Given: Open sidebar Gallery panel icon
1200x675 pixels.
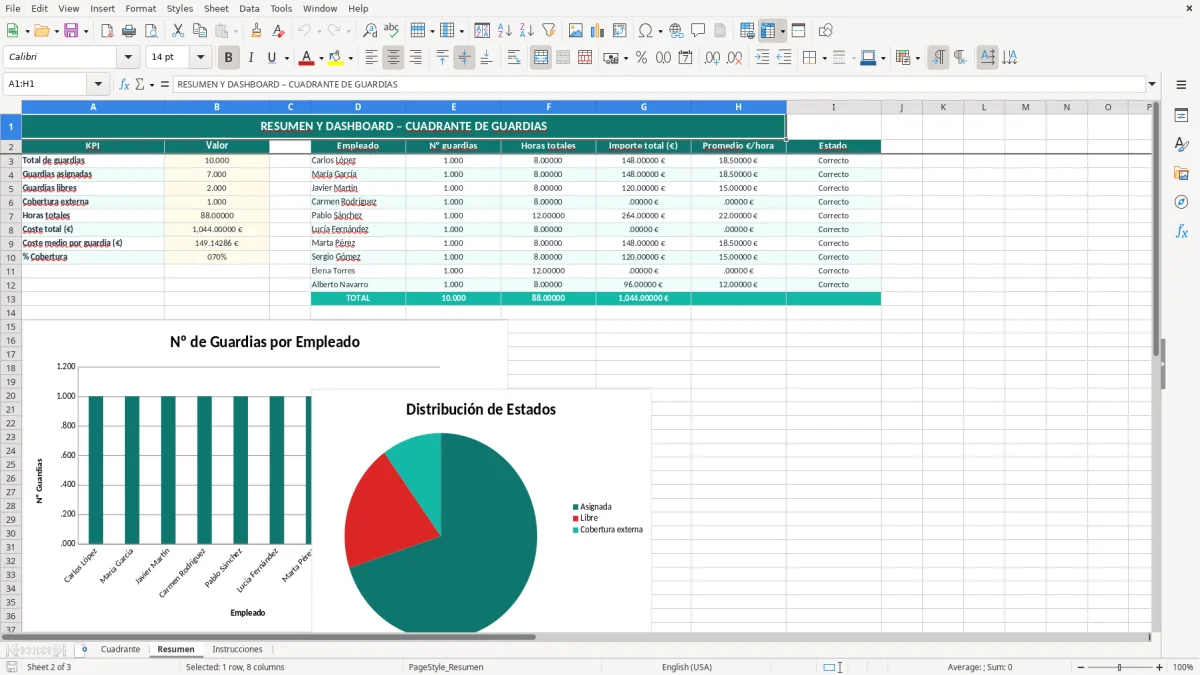Looking at the screenshot, I should coord(1181,173).
